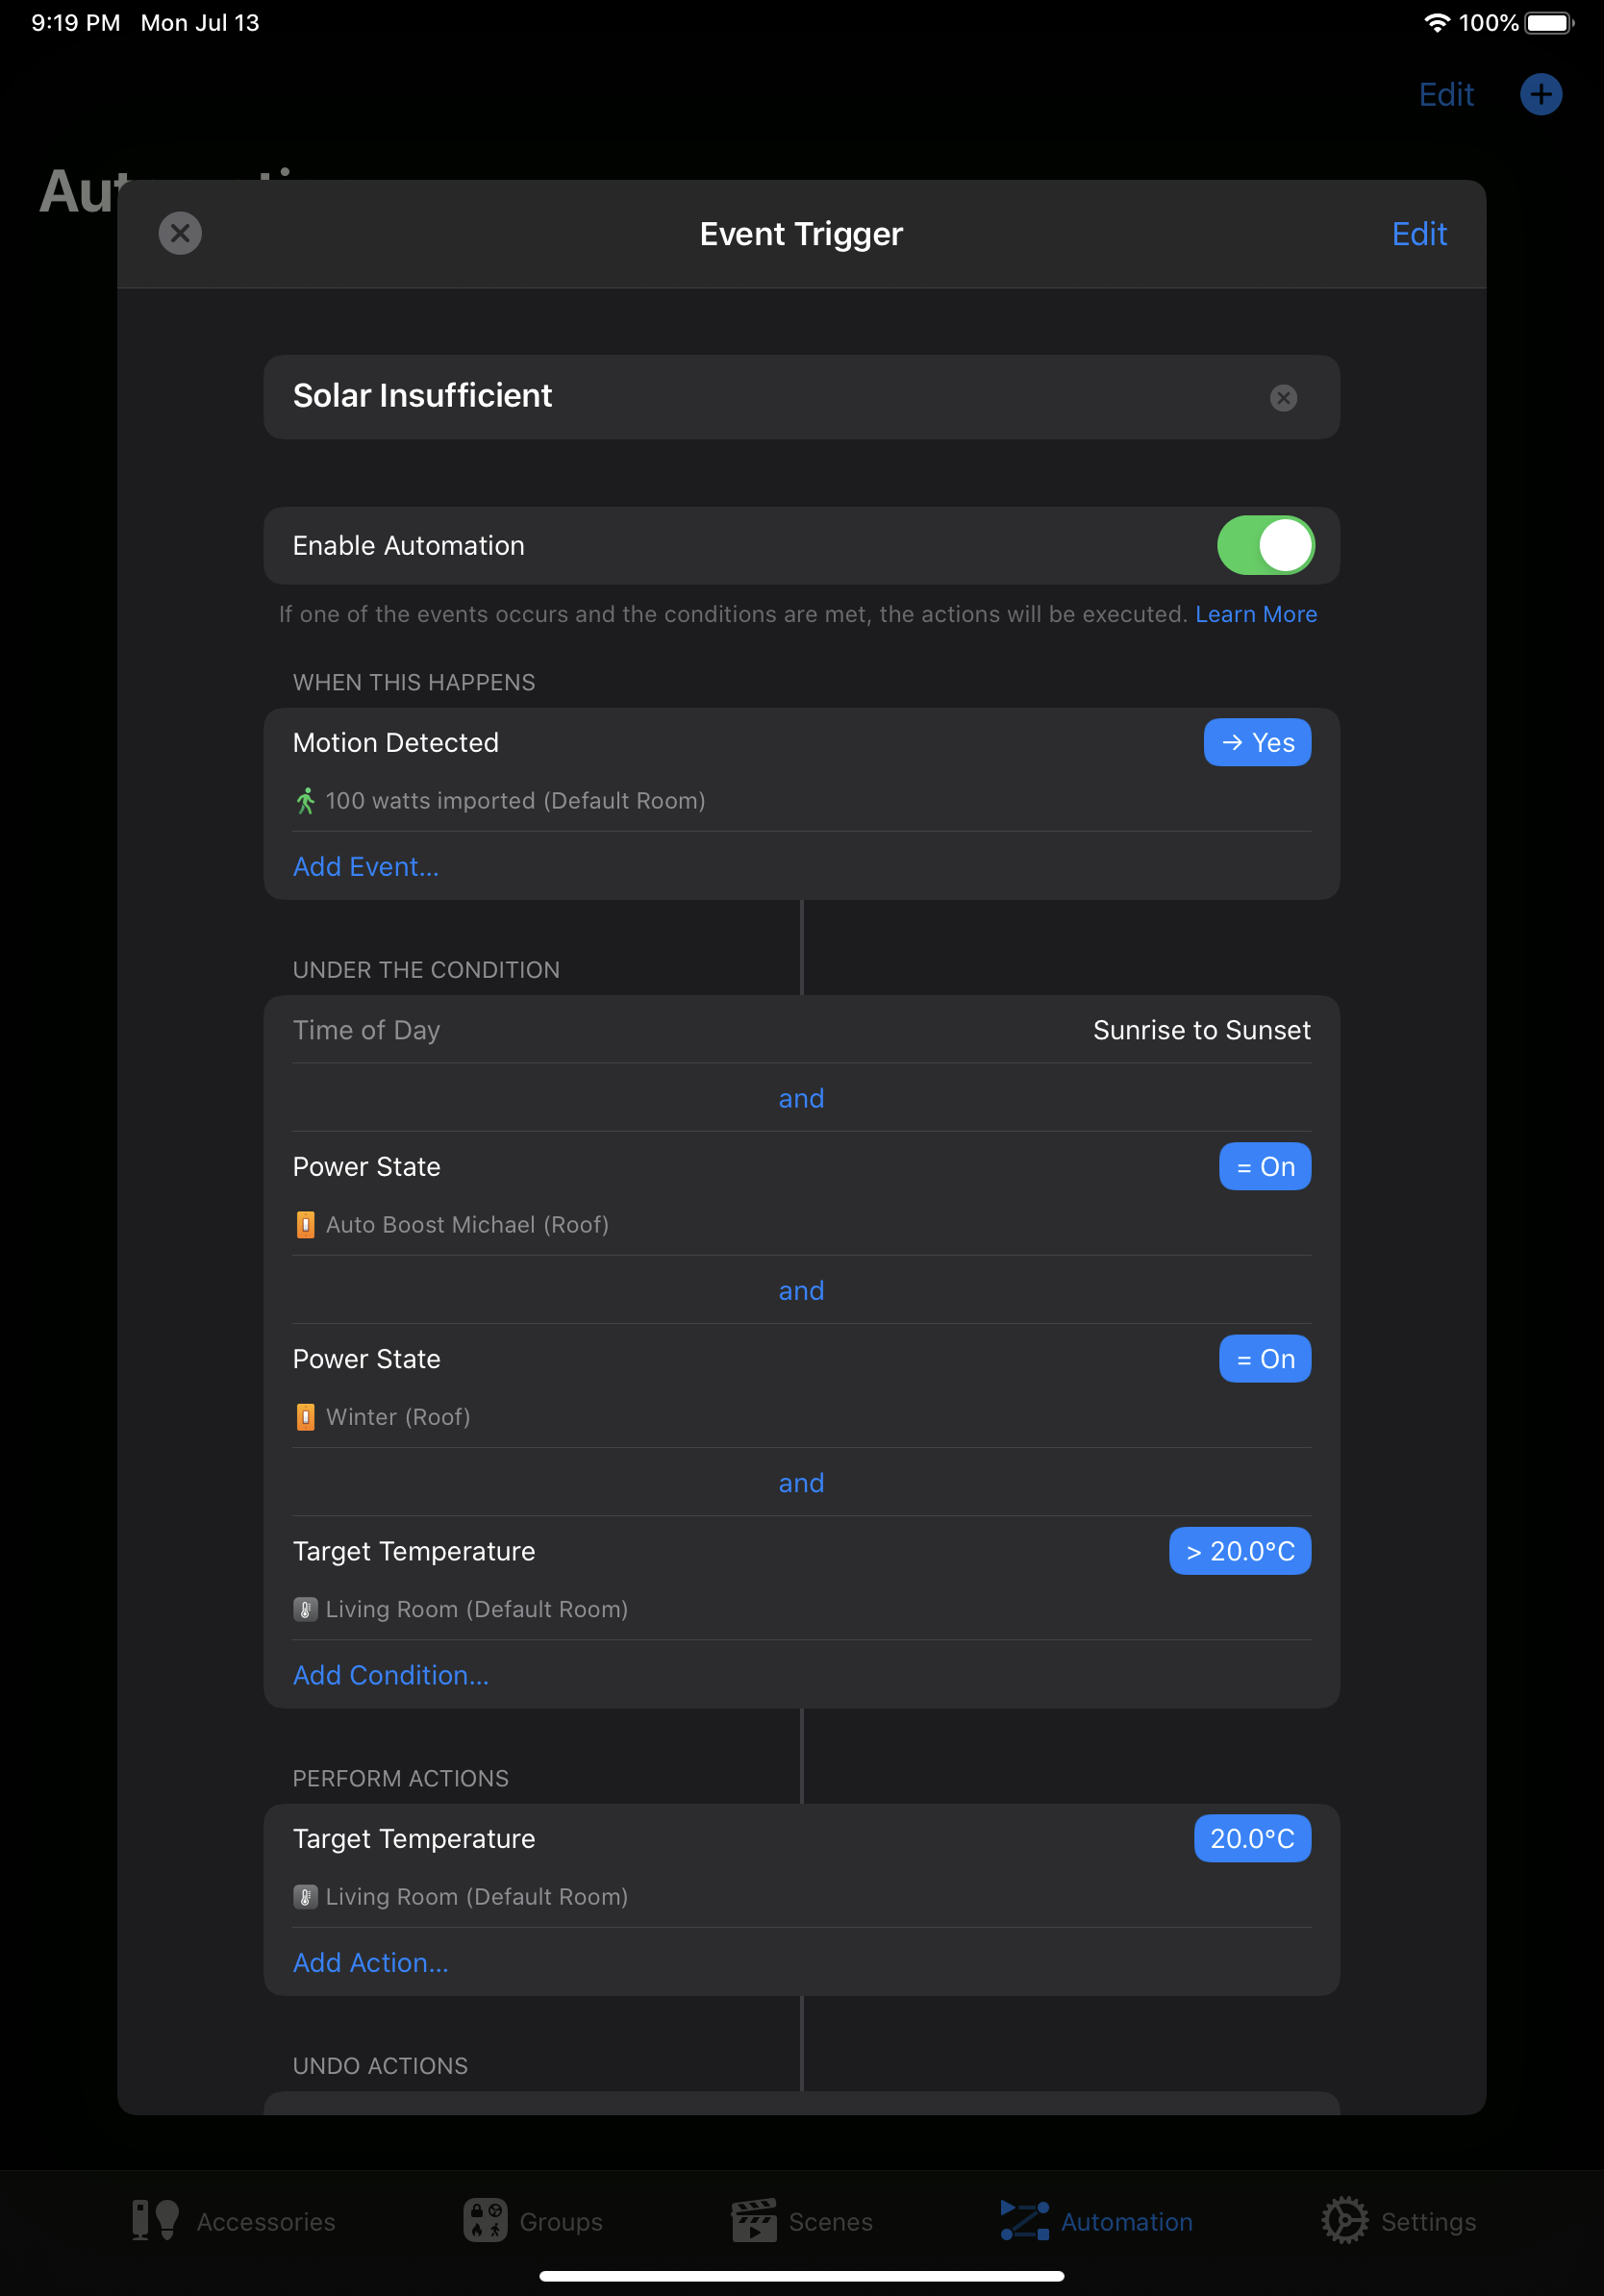Tap the motion sensor walking figure icon
Viewport: 1604px width, 2296px height.
305,801
